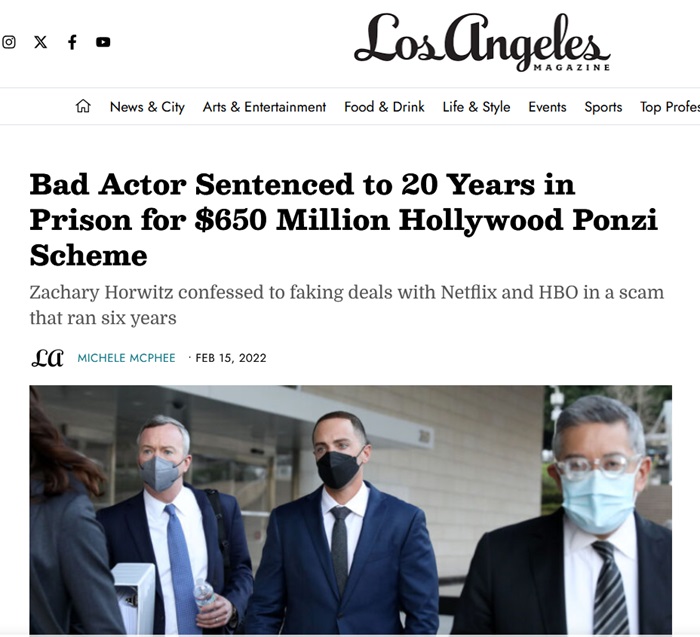Click the Feb 15, 2022 publish date
This screenshot has height=637, width=700.
[x=231, y=358]
